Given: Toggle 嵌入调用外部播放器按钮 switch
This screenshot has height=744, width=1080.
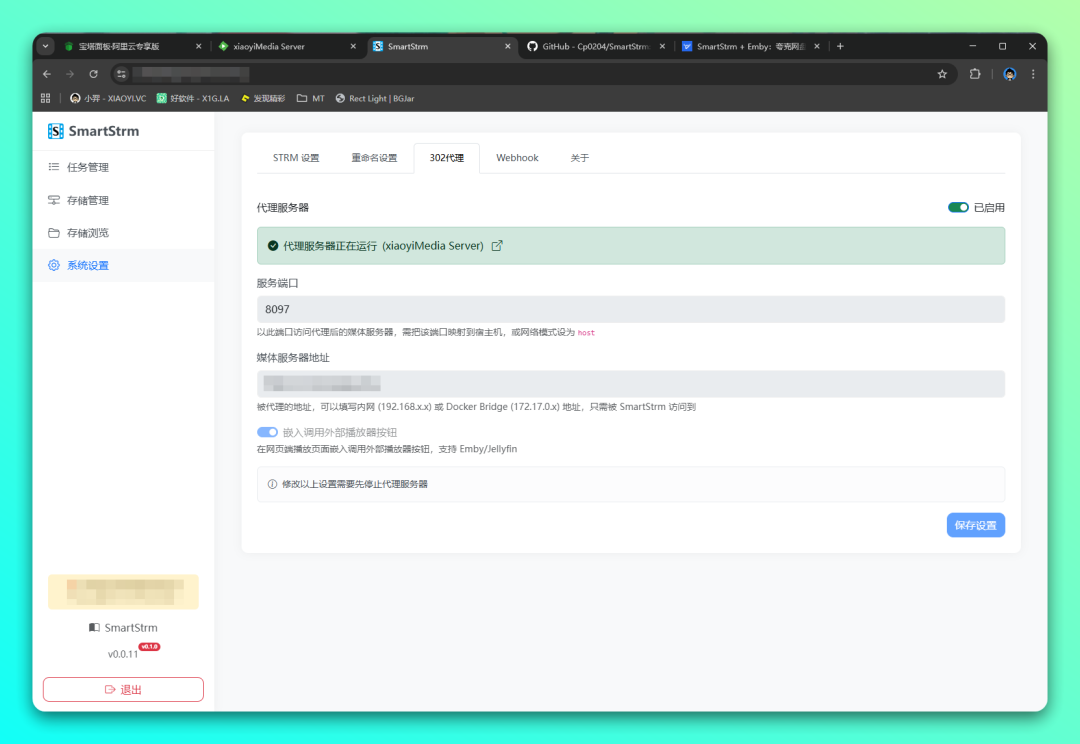Looking at the screenshot, I should click(x=267, y=432).
